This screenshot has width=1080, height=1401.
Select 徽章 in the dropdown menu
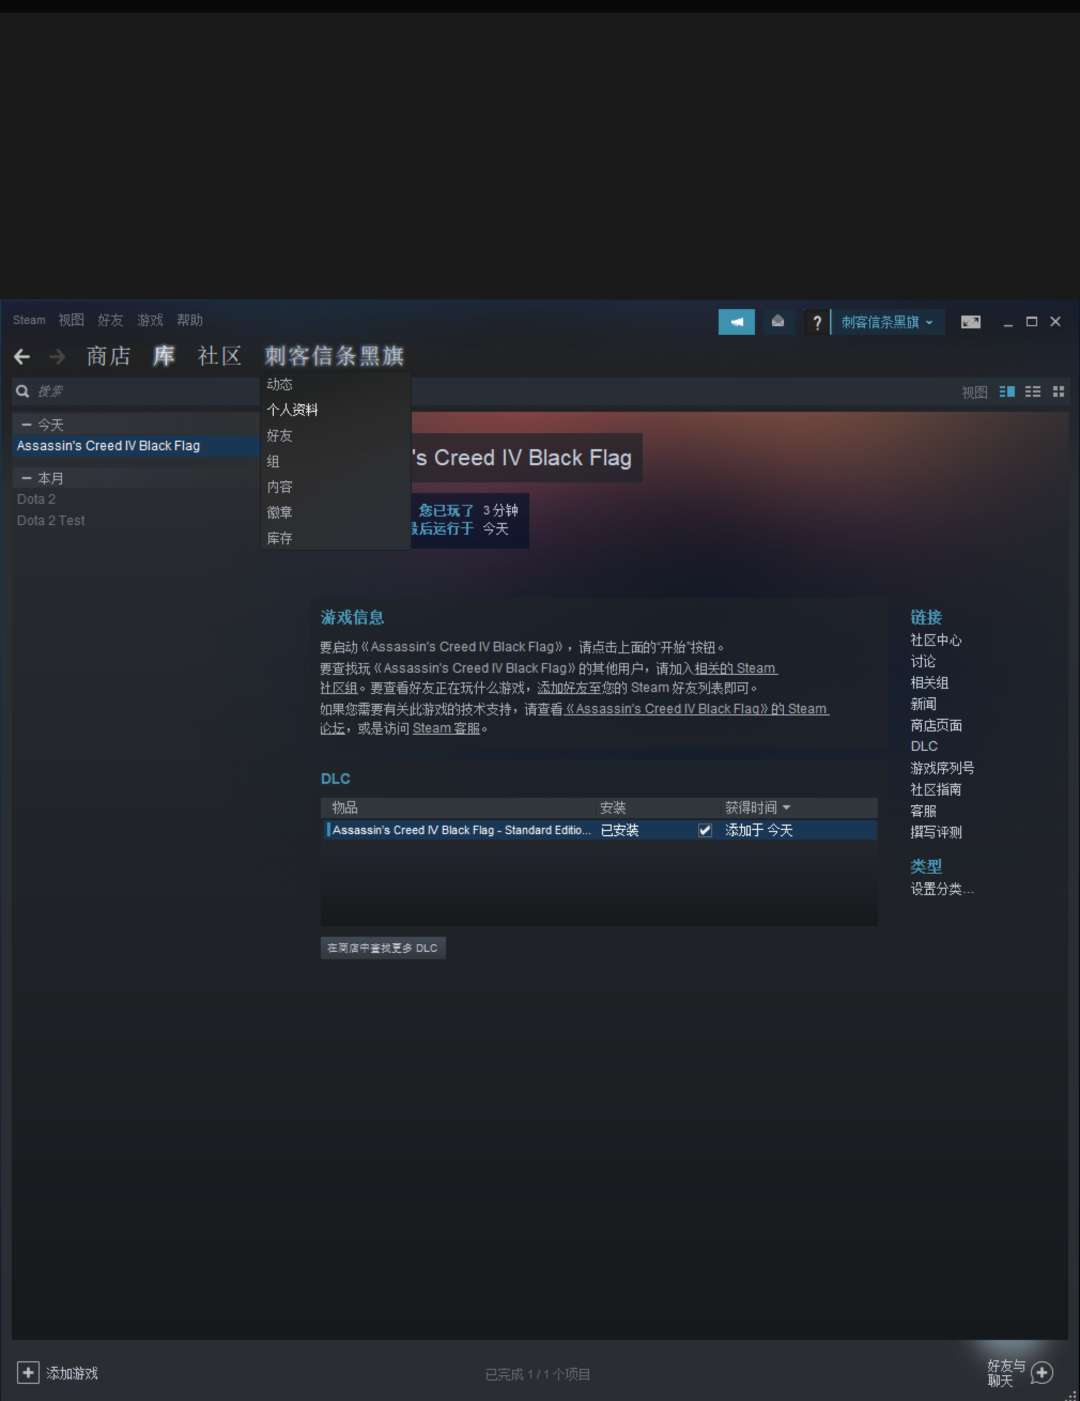pyautogui.click(x=336, y=512)
